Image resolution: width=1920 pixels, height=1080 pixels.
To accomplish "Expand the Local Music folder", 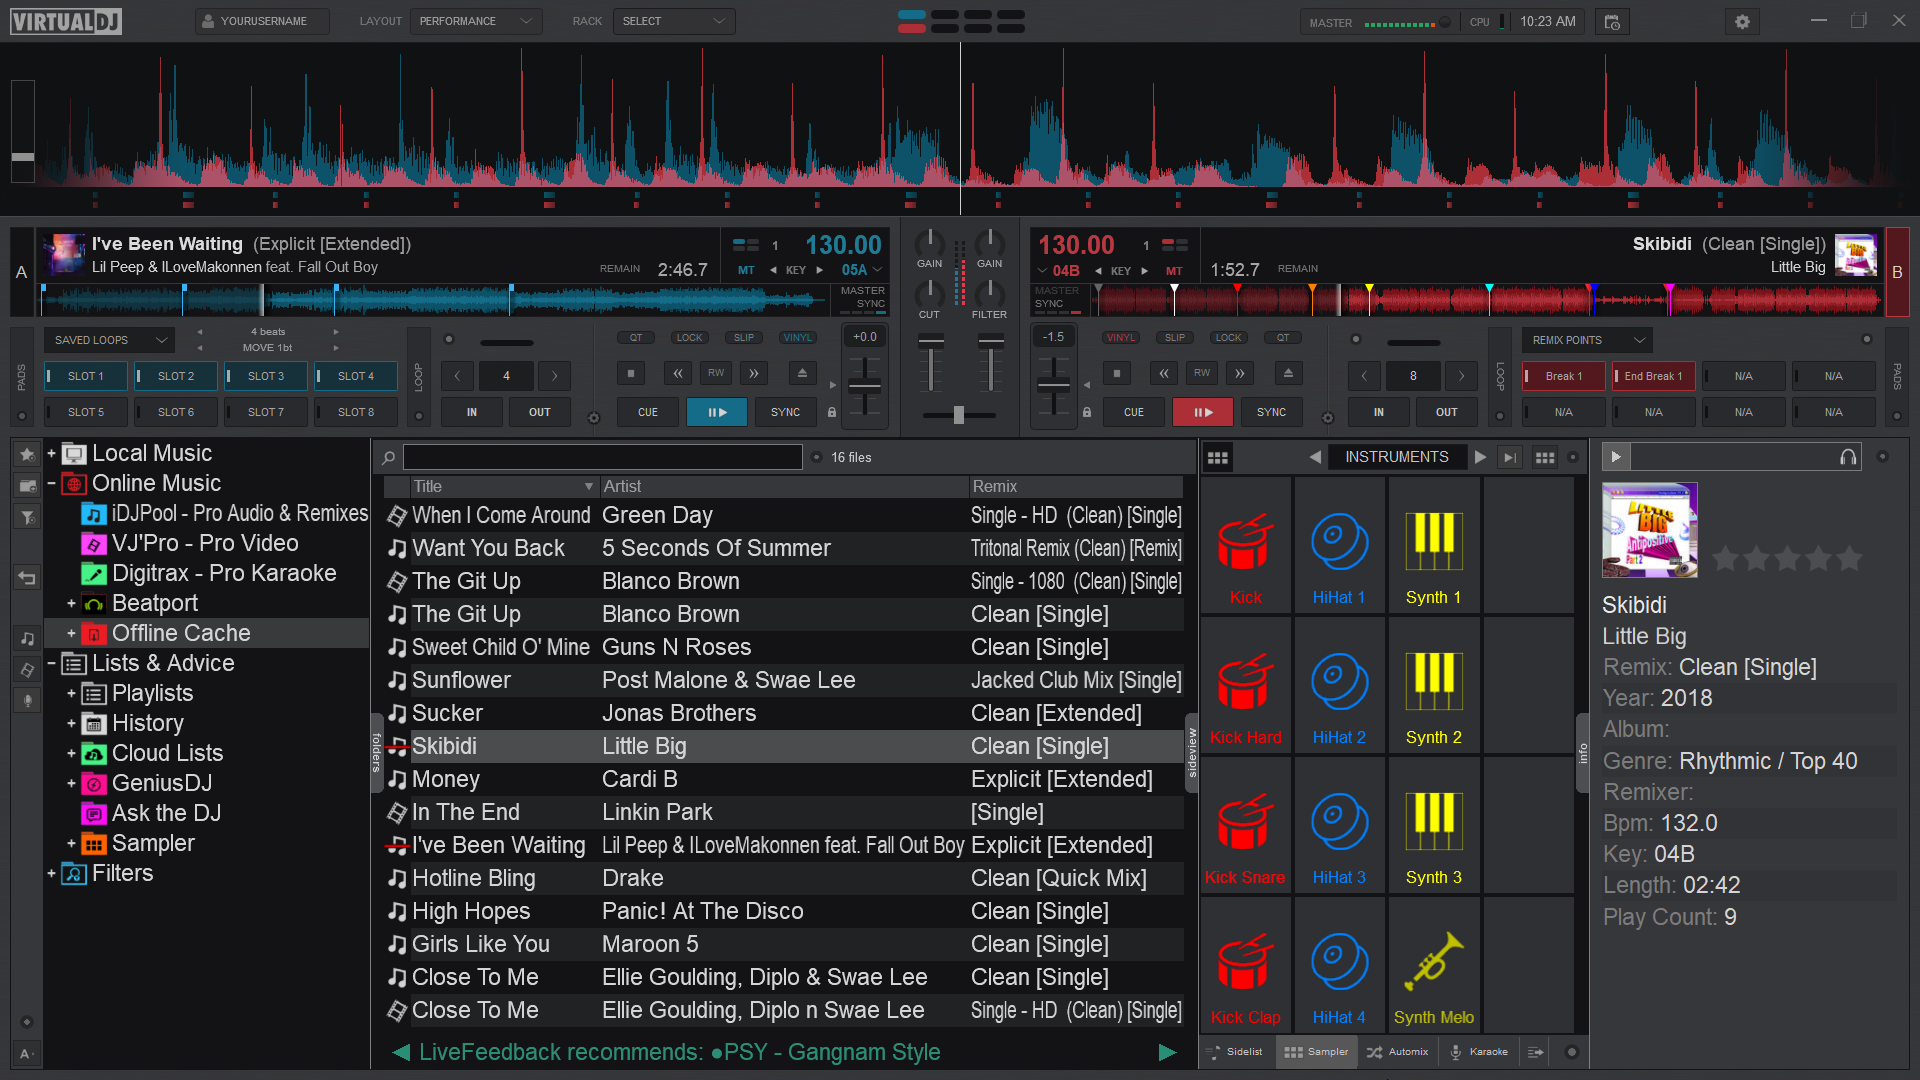I will coord(51,453).
